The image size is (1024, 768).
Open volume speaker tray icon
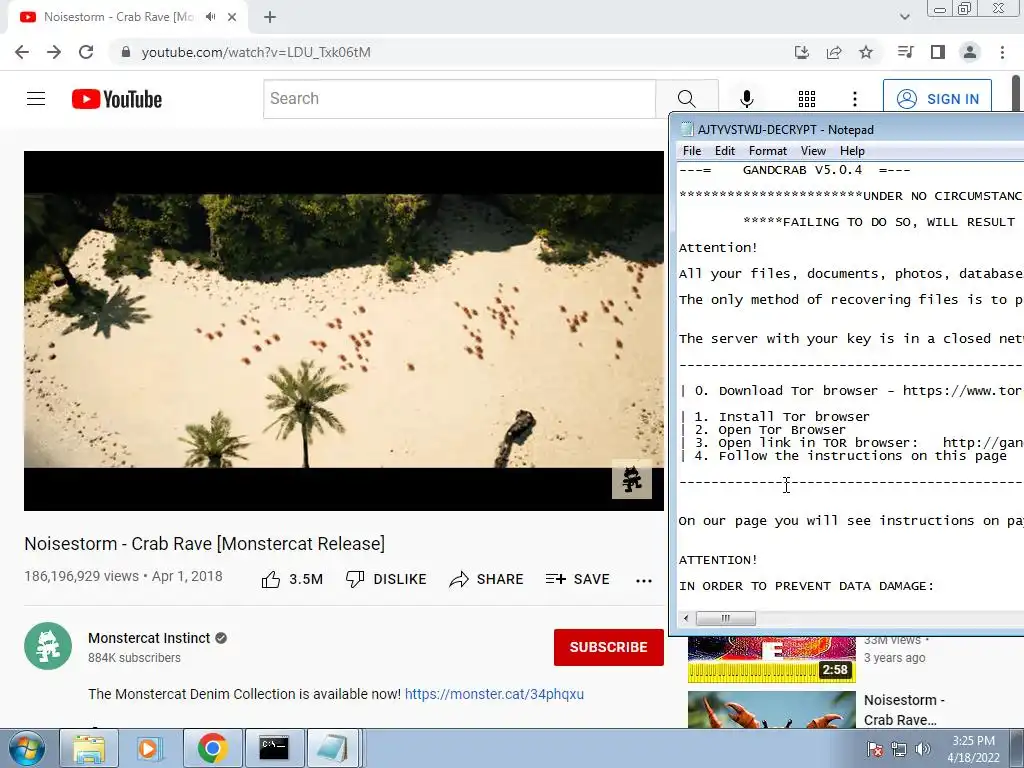pos(923,749)
